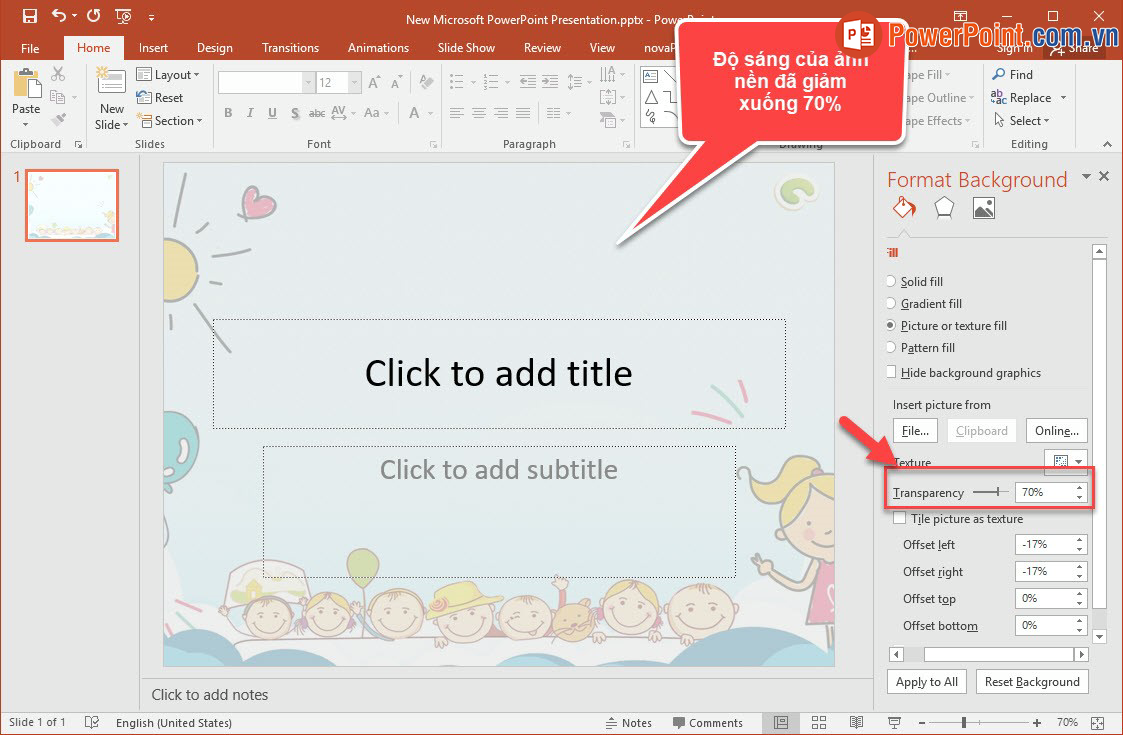The height and width of the screenshot is (735, 1123).
Task: Expand the Layout dropdown
Action: click(168, 75)
